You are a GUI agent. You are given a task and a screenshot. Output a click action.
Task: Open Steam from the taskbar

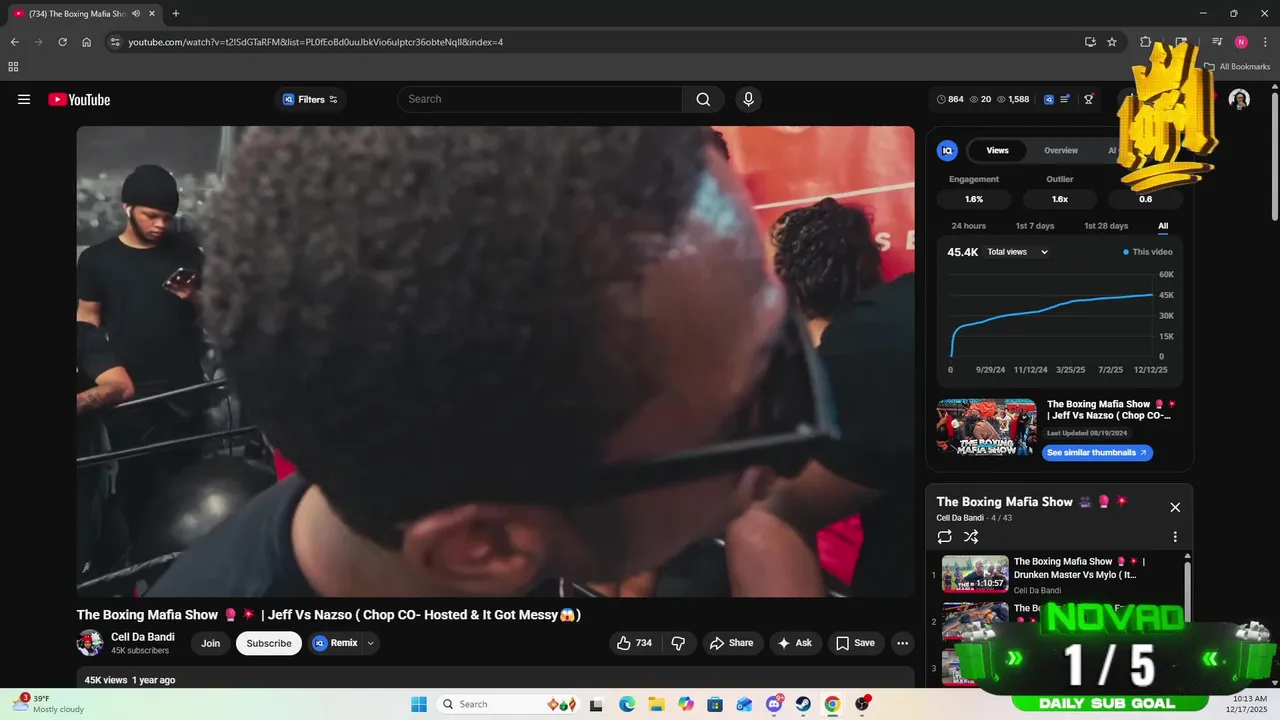(x=803, y=704)
